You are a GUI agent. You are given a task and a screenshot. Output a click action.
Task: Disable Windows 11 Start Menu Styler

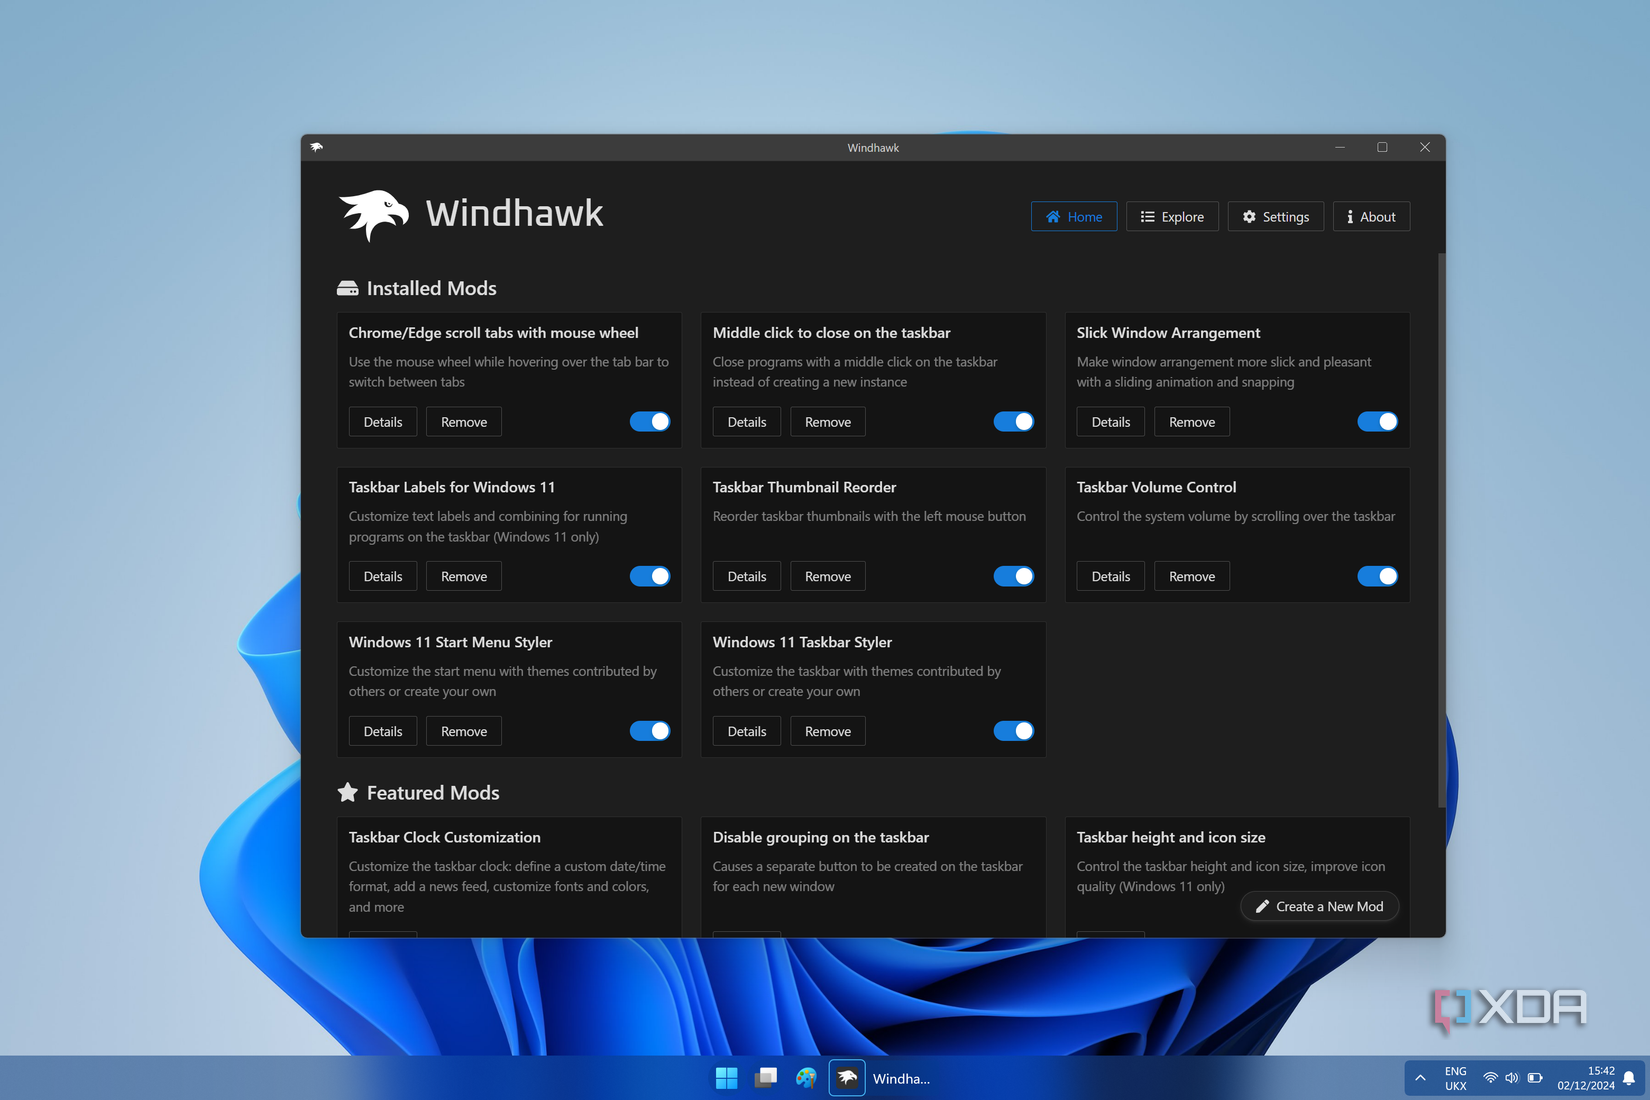coord(650,731)
